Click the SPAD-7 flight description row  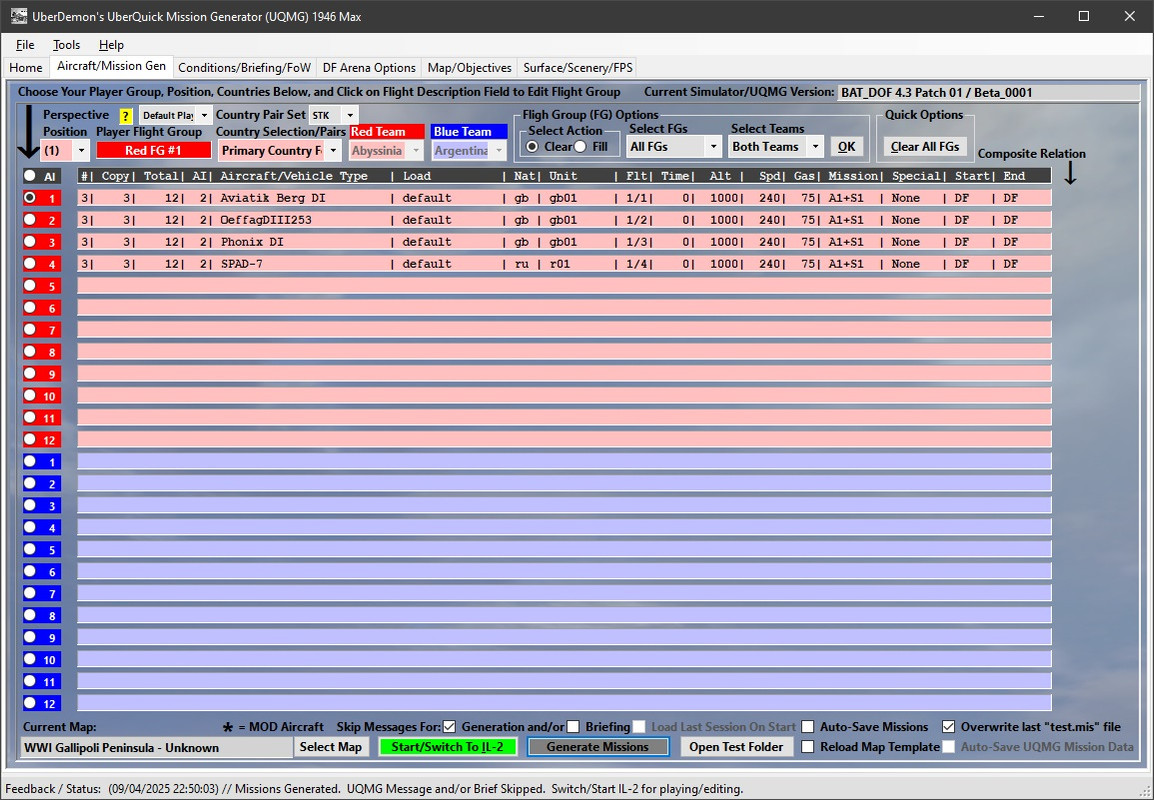pyautogui.click(x=564, y=263)
